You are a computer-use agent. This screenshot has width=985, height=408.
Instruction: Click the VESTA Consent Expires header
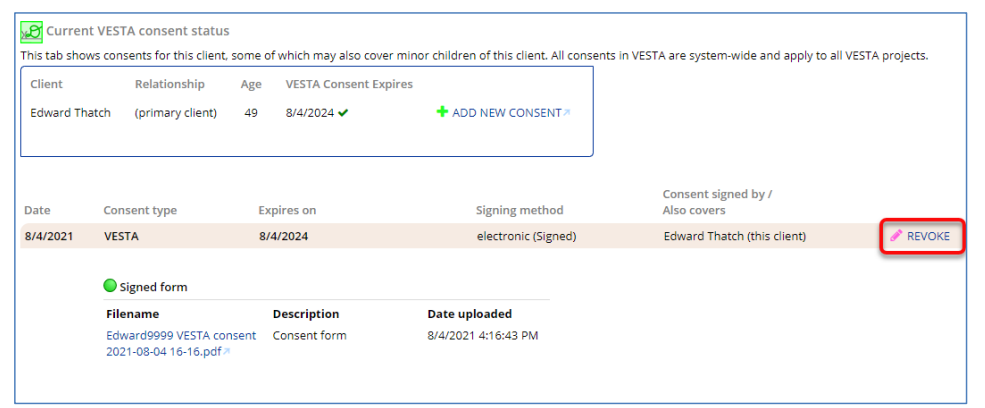tap(349, 84)
